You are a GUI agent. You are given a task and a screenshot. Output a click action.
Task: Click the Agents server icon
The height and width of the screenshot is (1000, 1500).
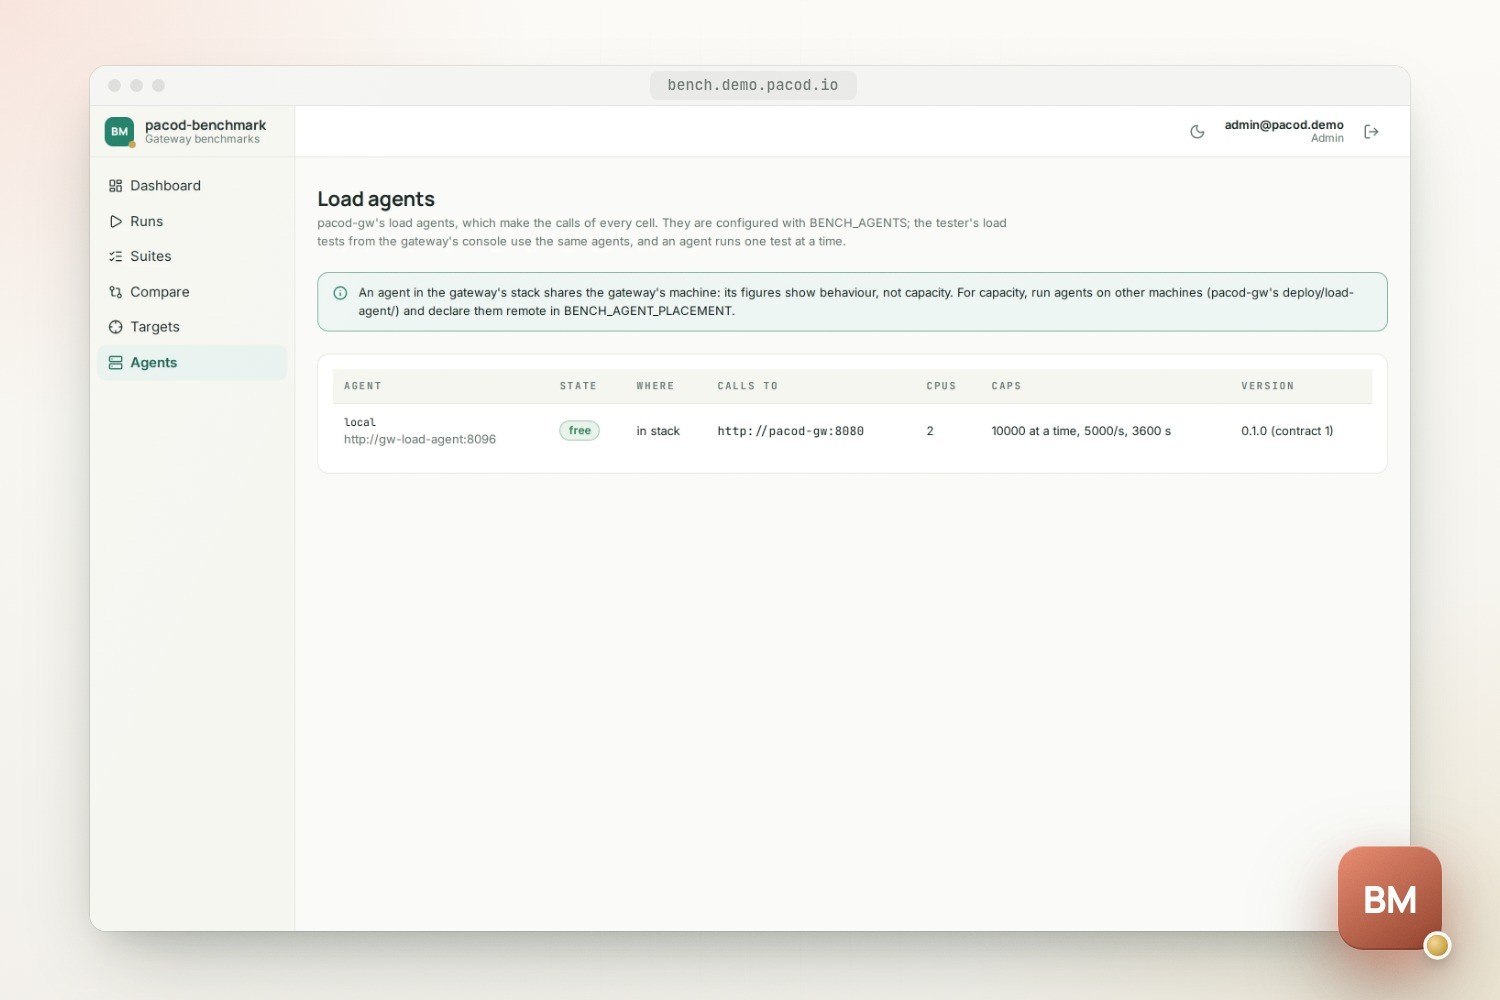[x=116, y=363]
